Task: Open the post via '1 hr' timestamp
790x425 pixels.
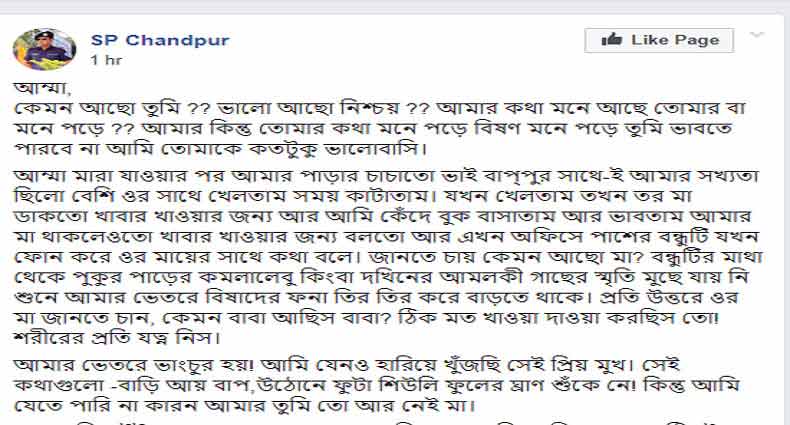Action: [x=106, y=60]
